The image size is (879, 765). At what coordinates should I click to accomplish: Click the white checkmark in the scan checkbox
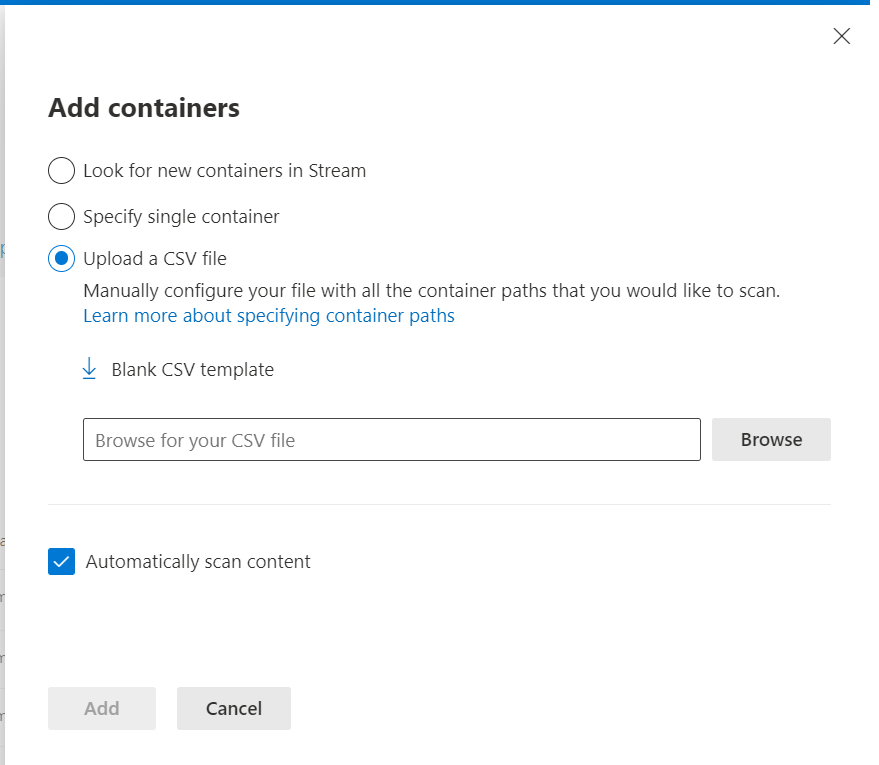(x=62, y=562)
